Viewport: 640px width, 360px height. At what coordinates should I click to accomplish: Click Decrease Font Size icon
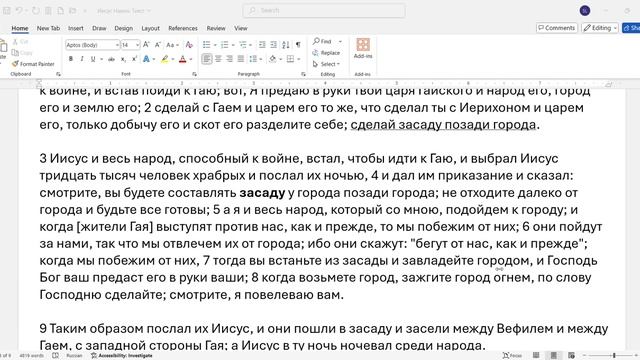point(158,44)
